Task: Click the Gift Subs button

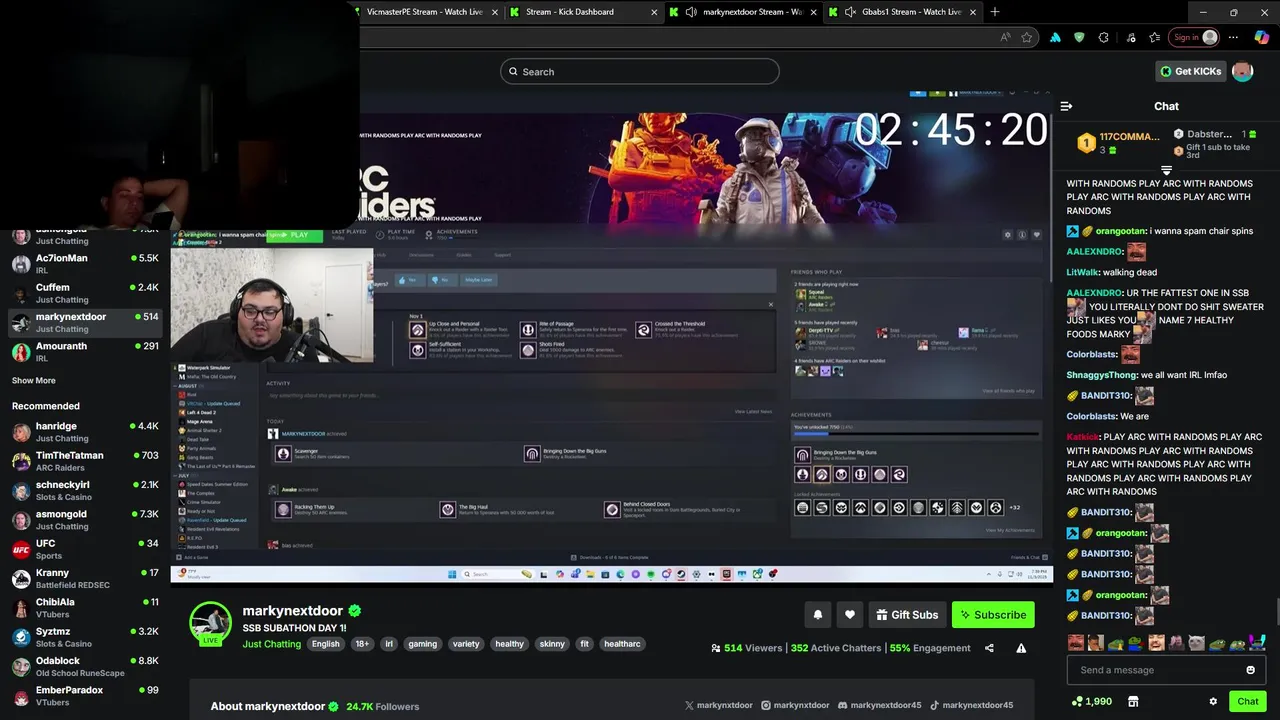Action: pyautogui.click(x=906, y=615)
